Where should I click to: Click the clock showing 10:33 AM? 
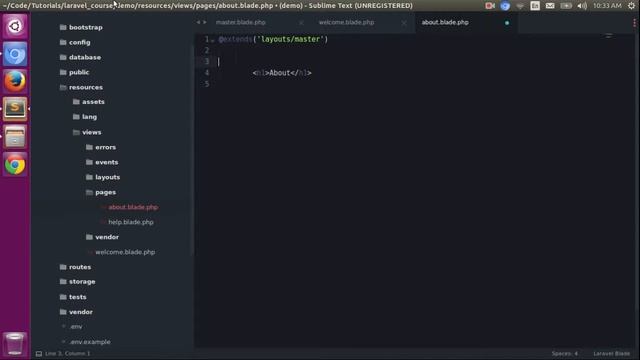(607, 6)
